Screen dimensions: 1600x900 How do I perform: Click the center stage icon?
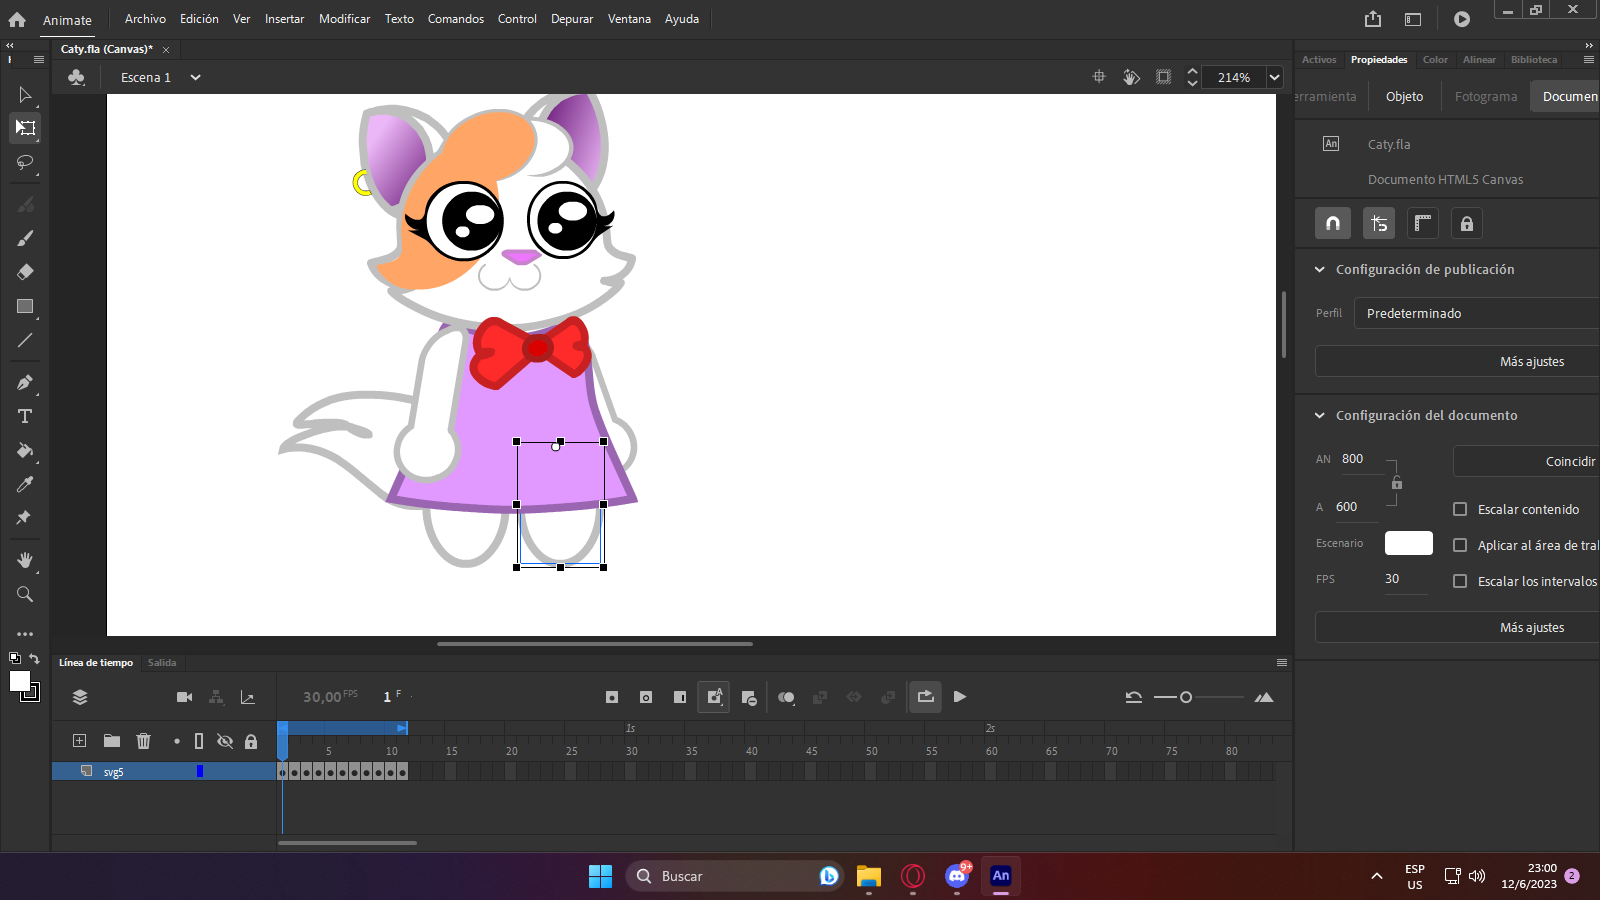[1099, 77]
